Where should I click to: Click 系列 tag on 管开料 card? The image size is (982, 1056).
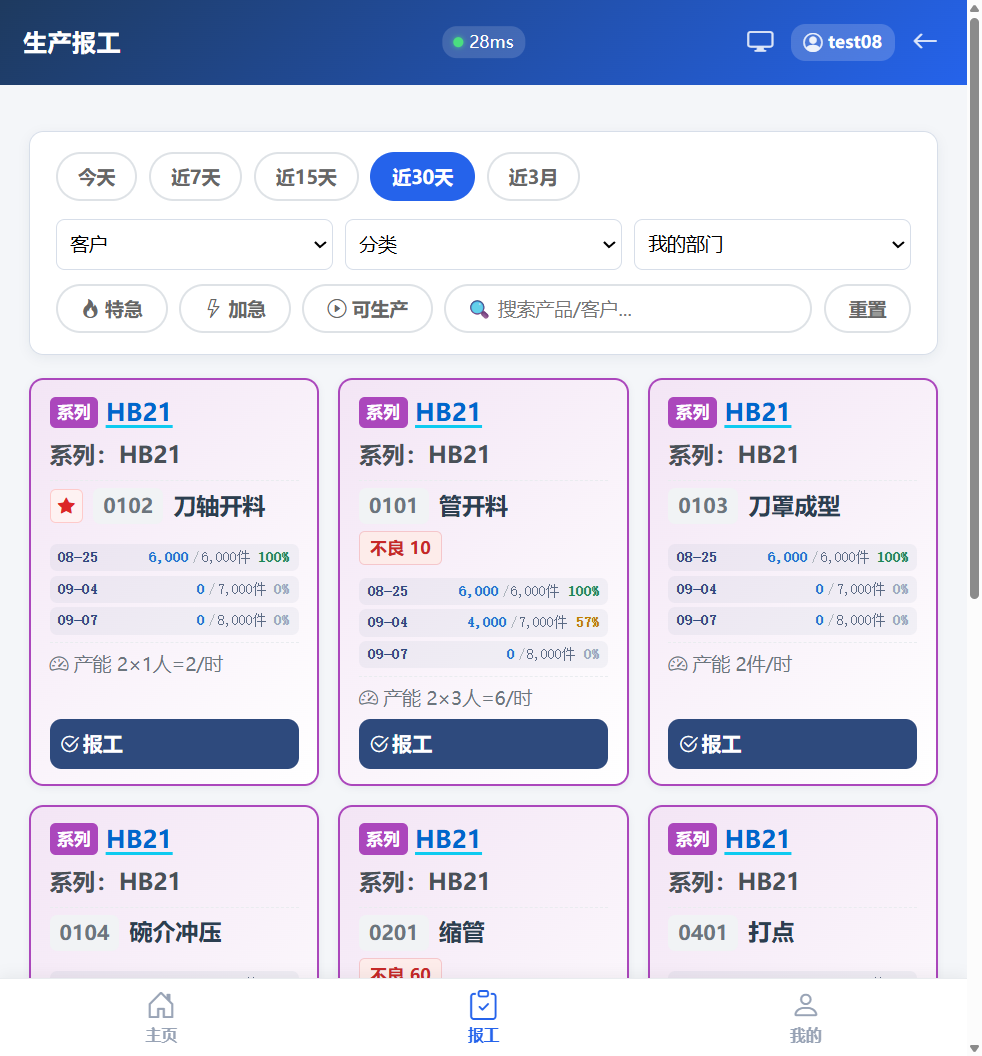[383, 412]
